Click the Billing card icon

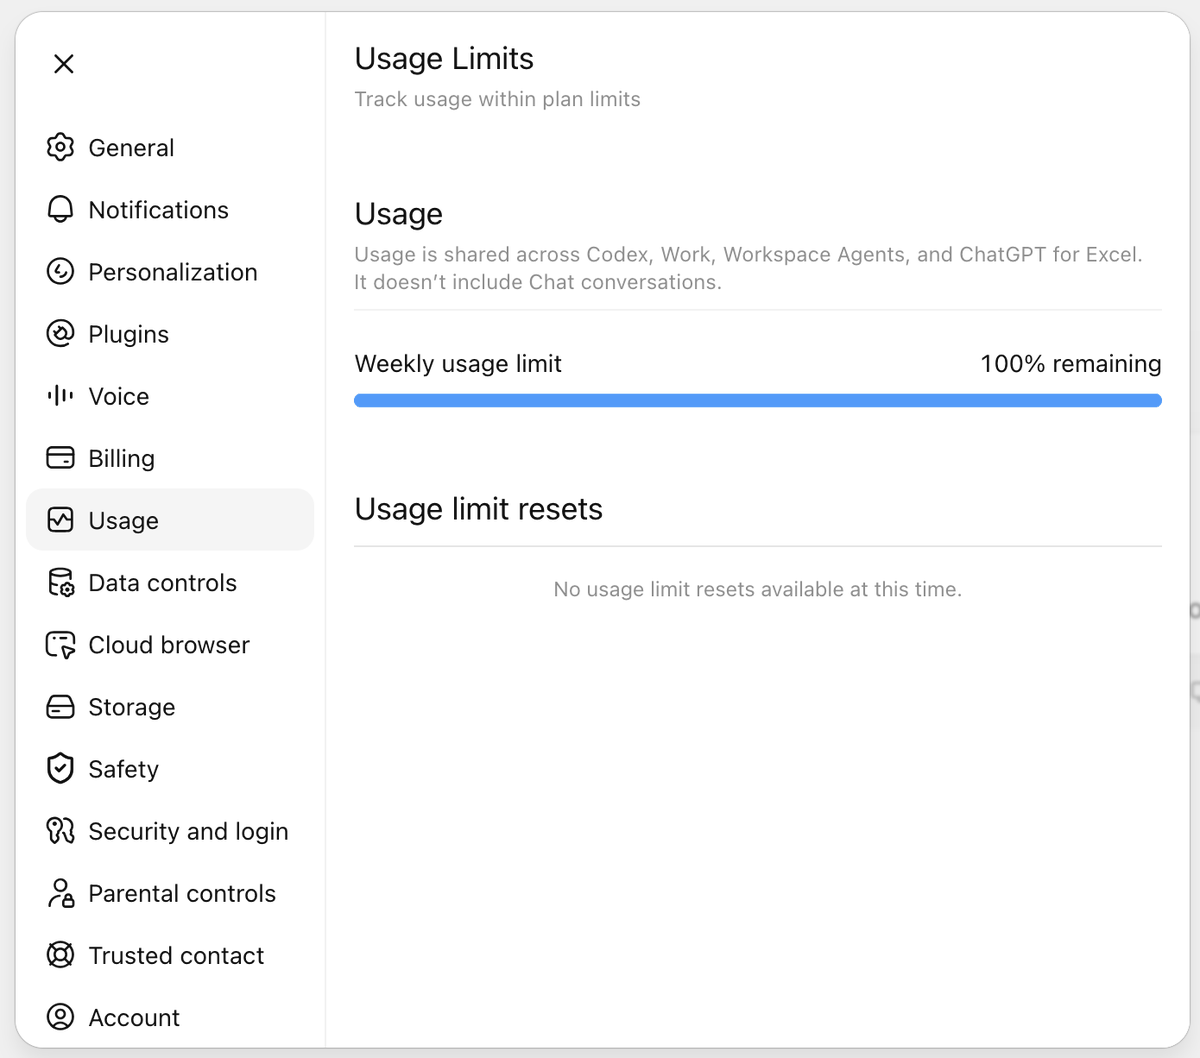point(60,457)
